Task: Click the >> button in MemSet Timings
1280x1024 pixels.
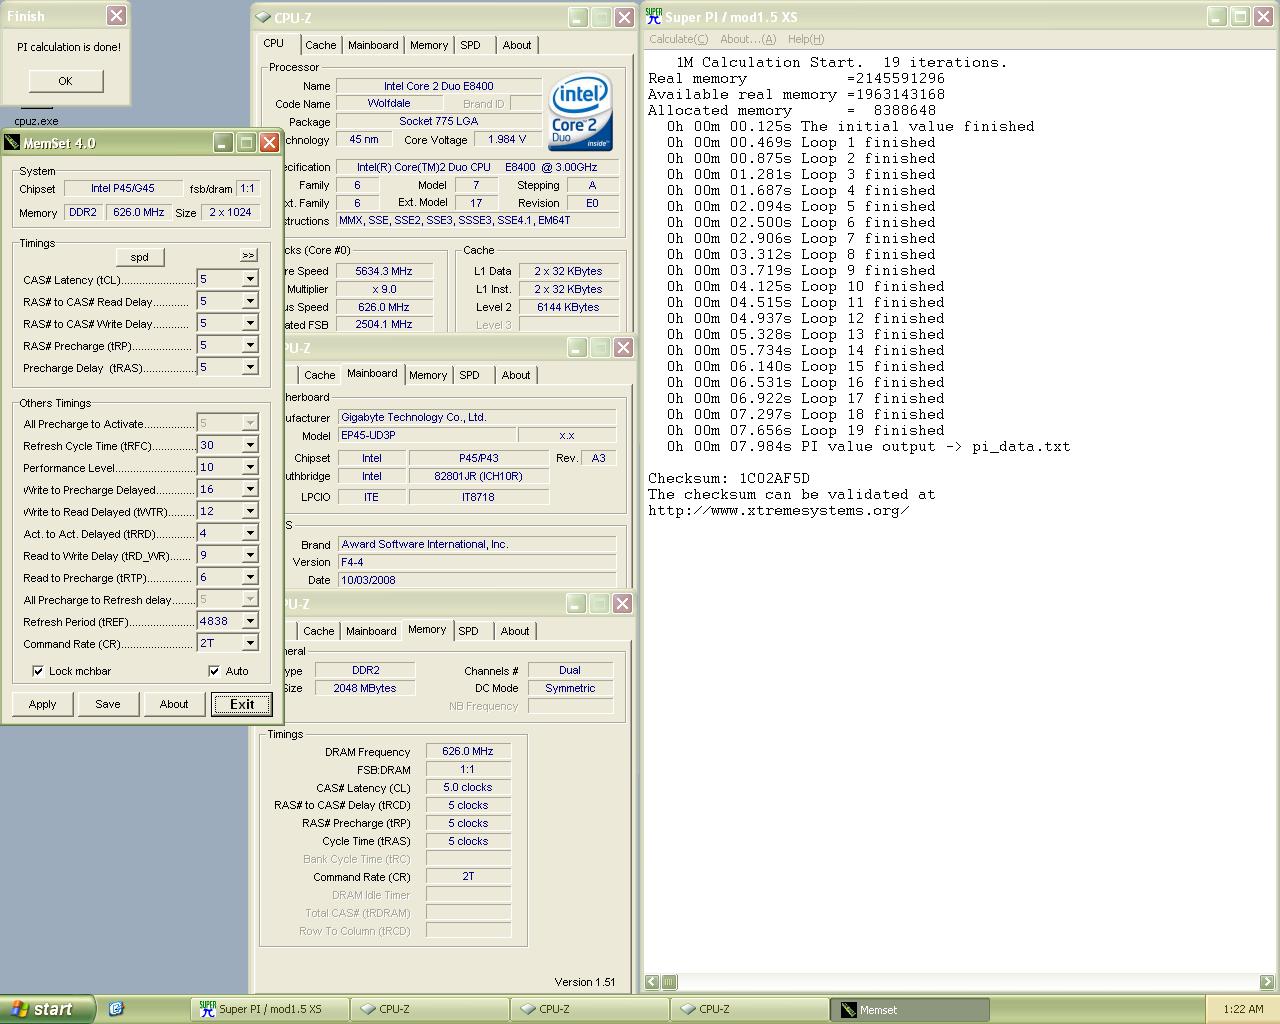Action: coord(248,255)
